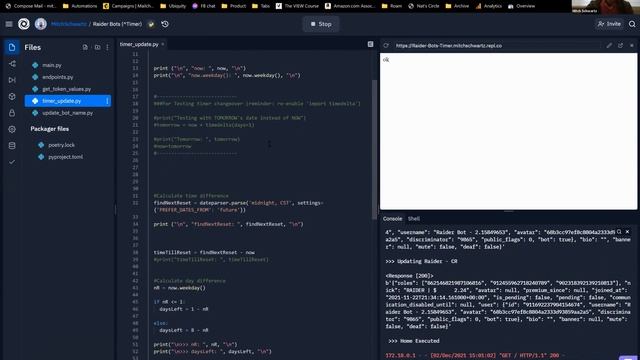The width and height of the screenshot is (640, 360).
Task: Open the user profile avatar
Action: tap(40, 24)
